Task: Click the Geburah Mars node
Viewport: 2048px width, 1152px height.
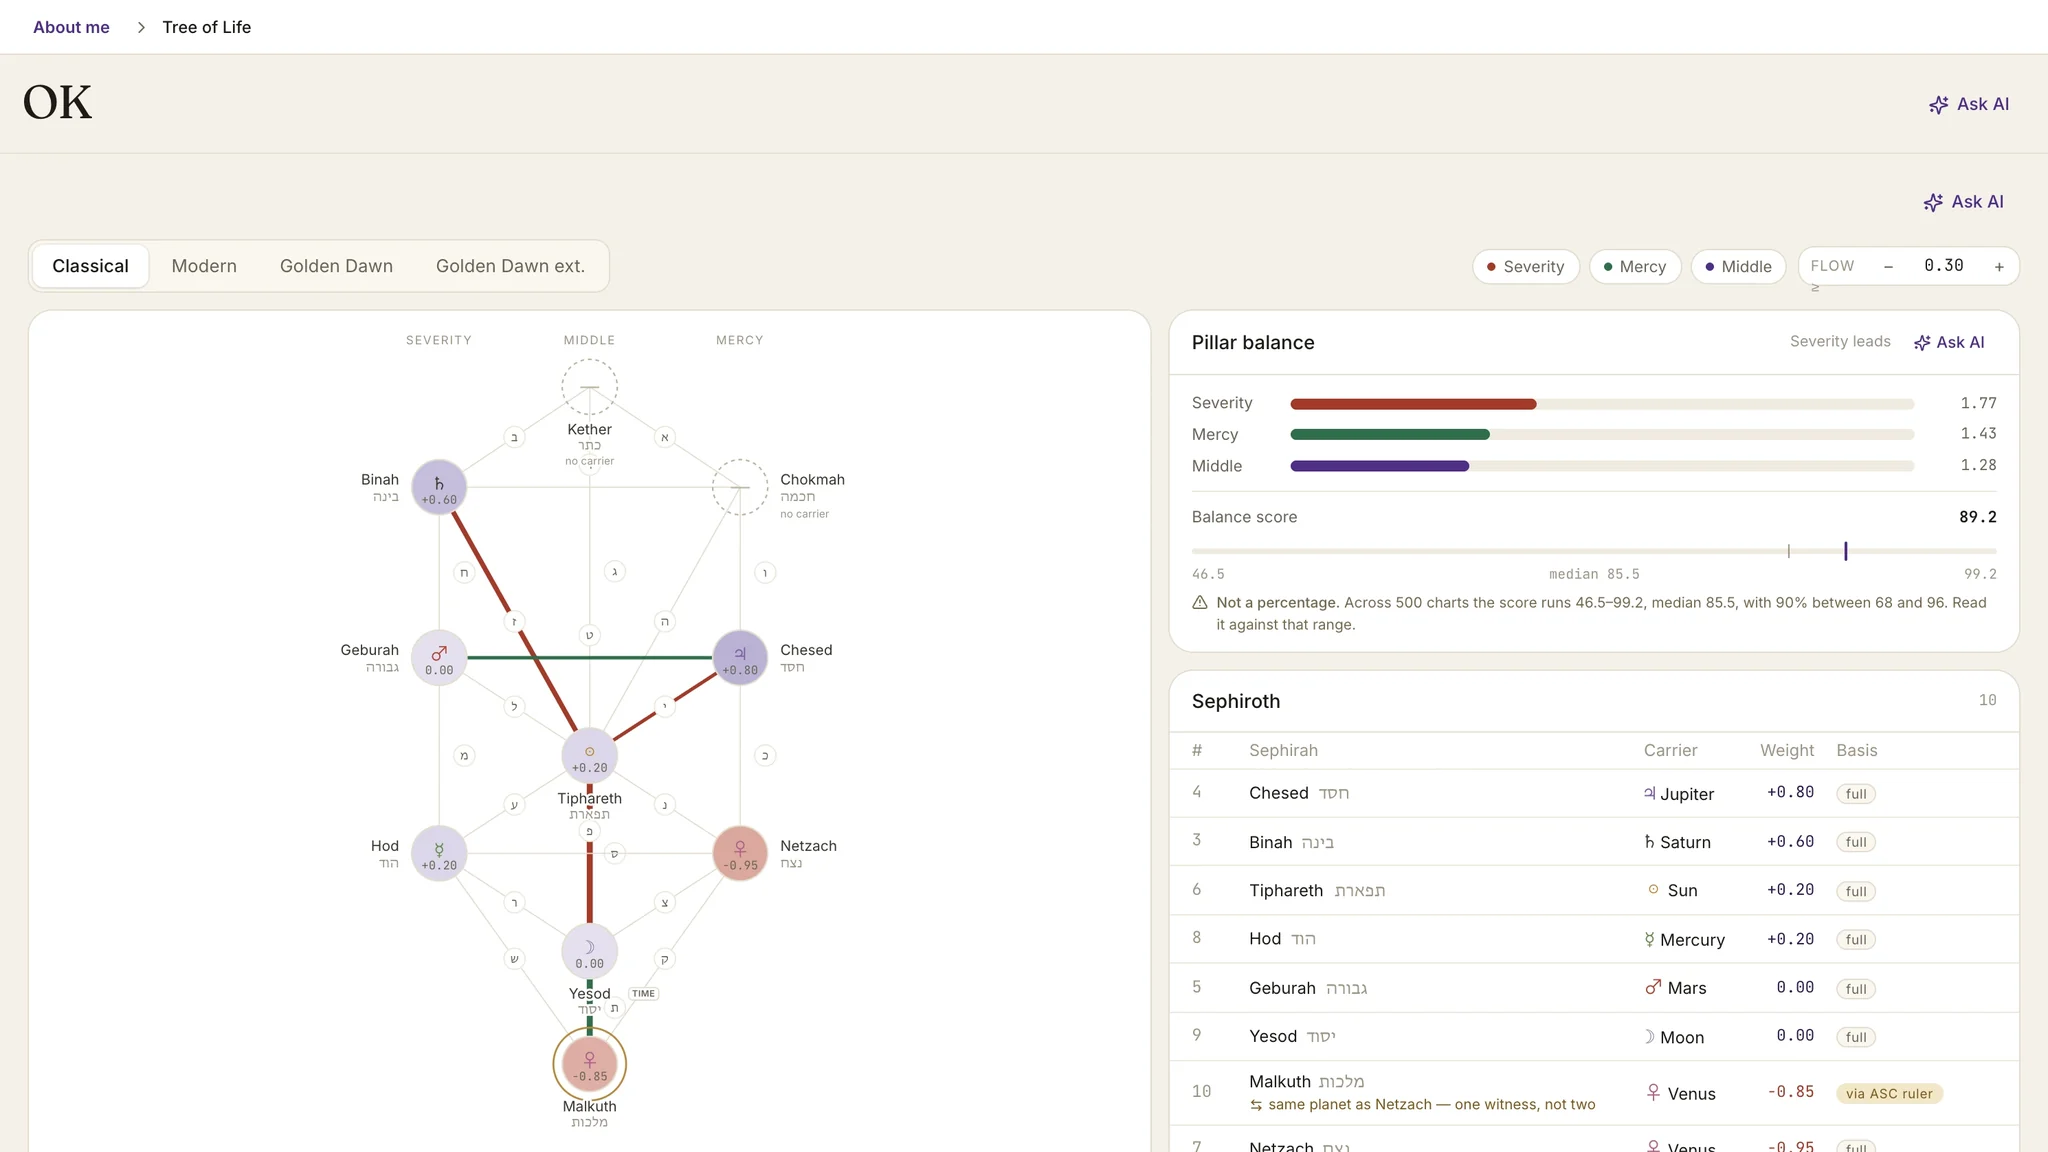Action: point(439,658)
